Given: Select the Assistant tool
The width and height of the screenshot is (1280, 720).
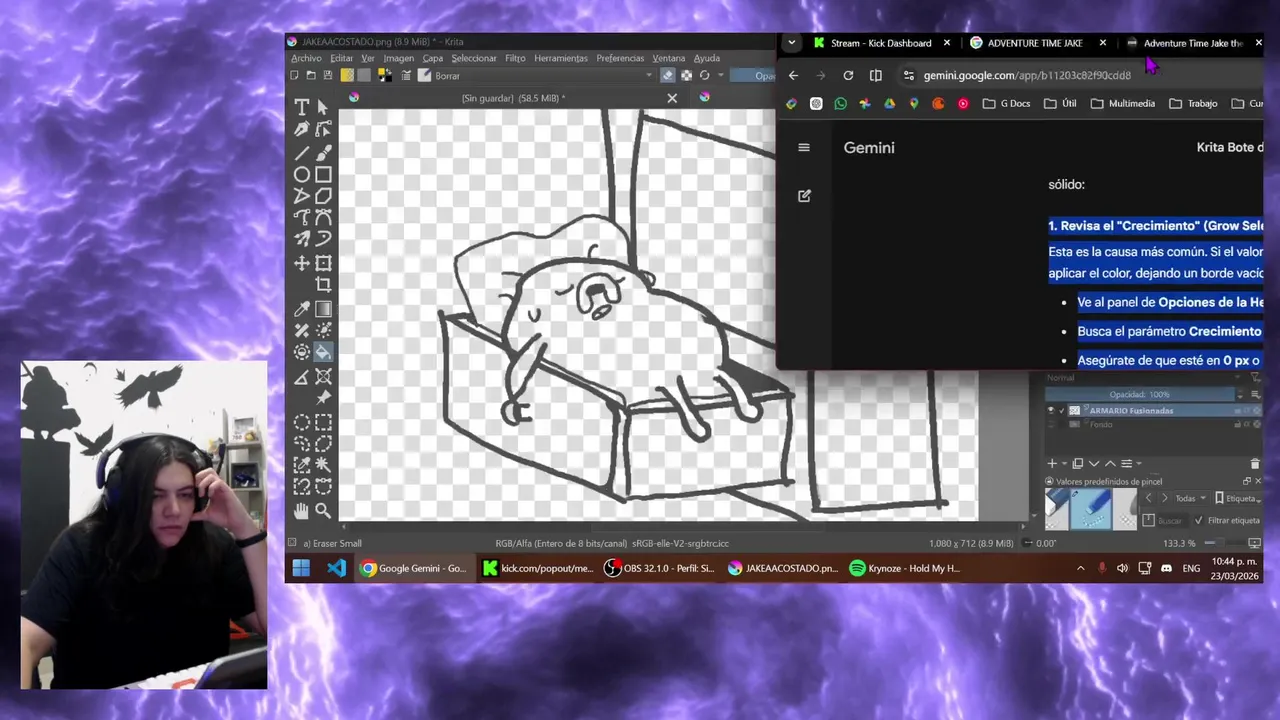Looking at the screenshot, I should click(323, 377).
